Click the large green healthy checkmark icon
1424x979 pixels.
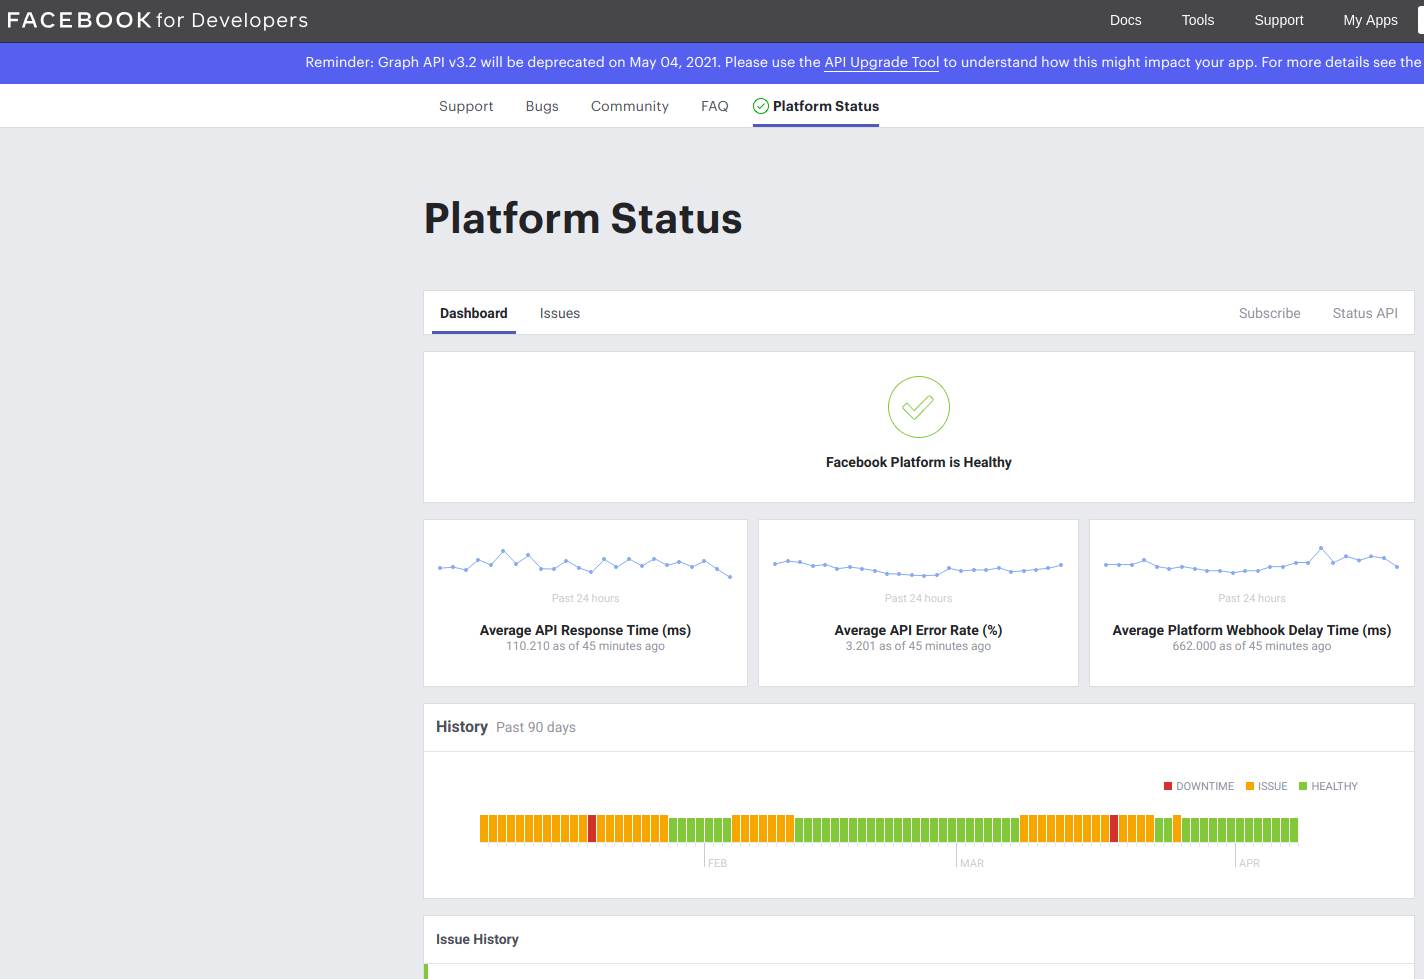click(x=918, y=407)
